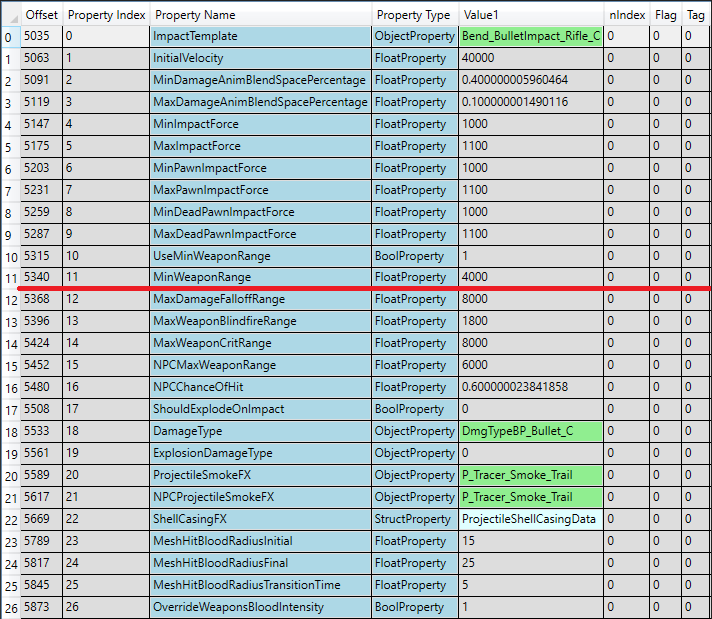Select the NPCChanceOfHit property name

point(261,387)
